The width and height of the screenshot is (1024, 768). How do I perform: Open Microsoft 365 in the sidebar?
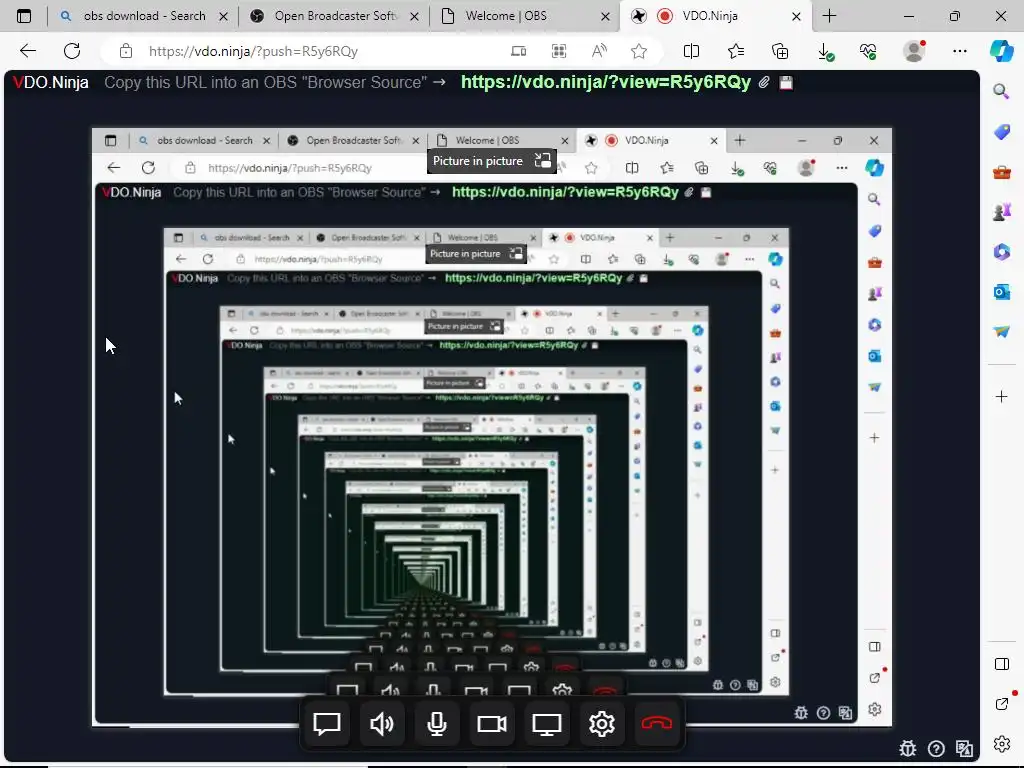(x=1002, y=251)
